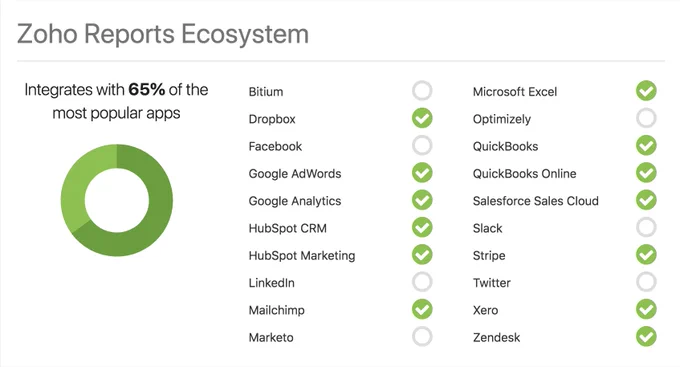Click the Mailchimp green check icon
This screenshot has height=367, width=680.
(x=422, y=310)
